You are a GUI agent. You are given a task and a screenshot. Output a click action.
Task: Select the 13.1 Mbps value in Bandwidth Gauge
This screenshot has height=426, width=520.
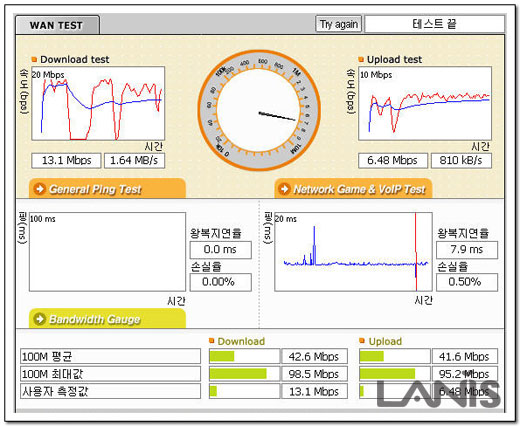coord(315,391)
